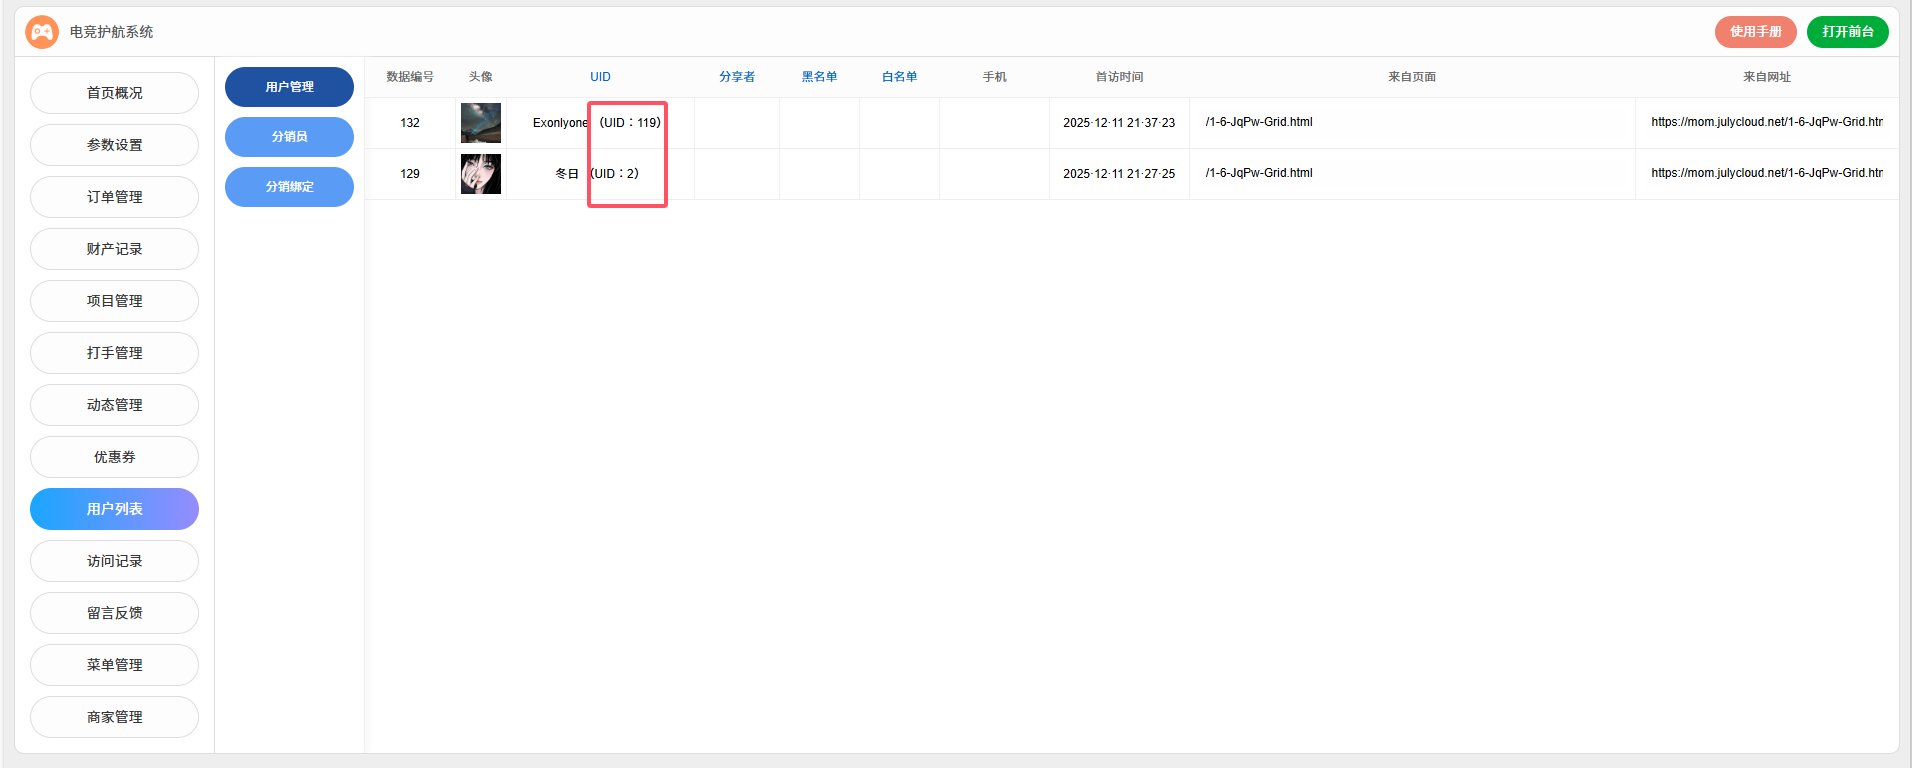Screen dimensions: 1912x768
Task: Click the 打开前台 green button
Action: point(1847,32)
